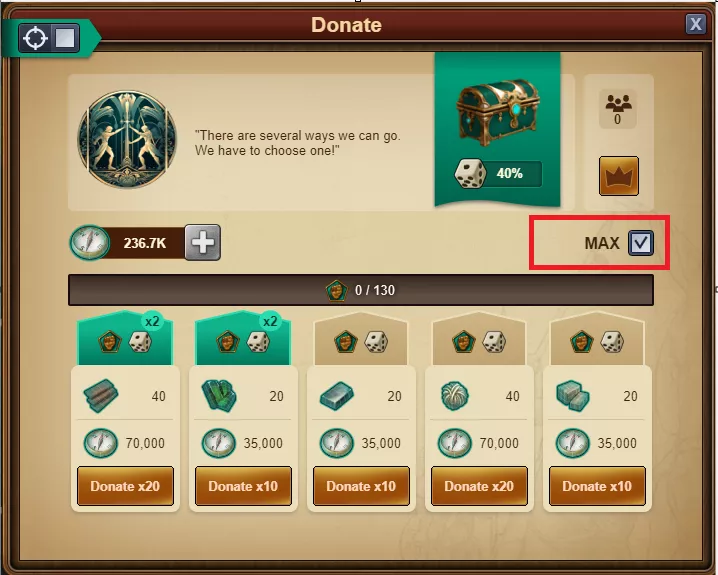Image resolution: width=718 pixels, height=575 pixels.
Task: Close the Donate window
Action: [x=696, y=24]
